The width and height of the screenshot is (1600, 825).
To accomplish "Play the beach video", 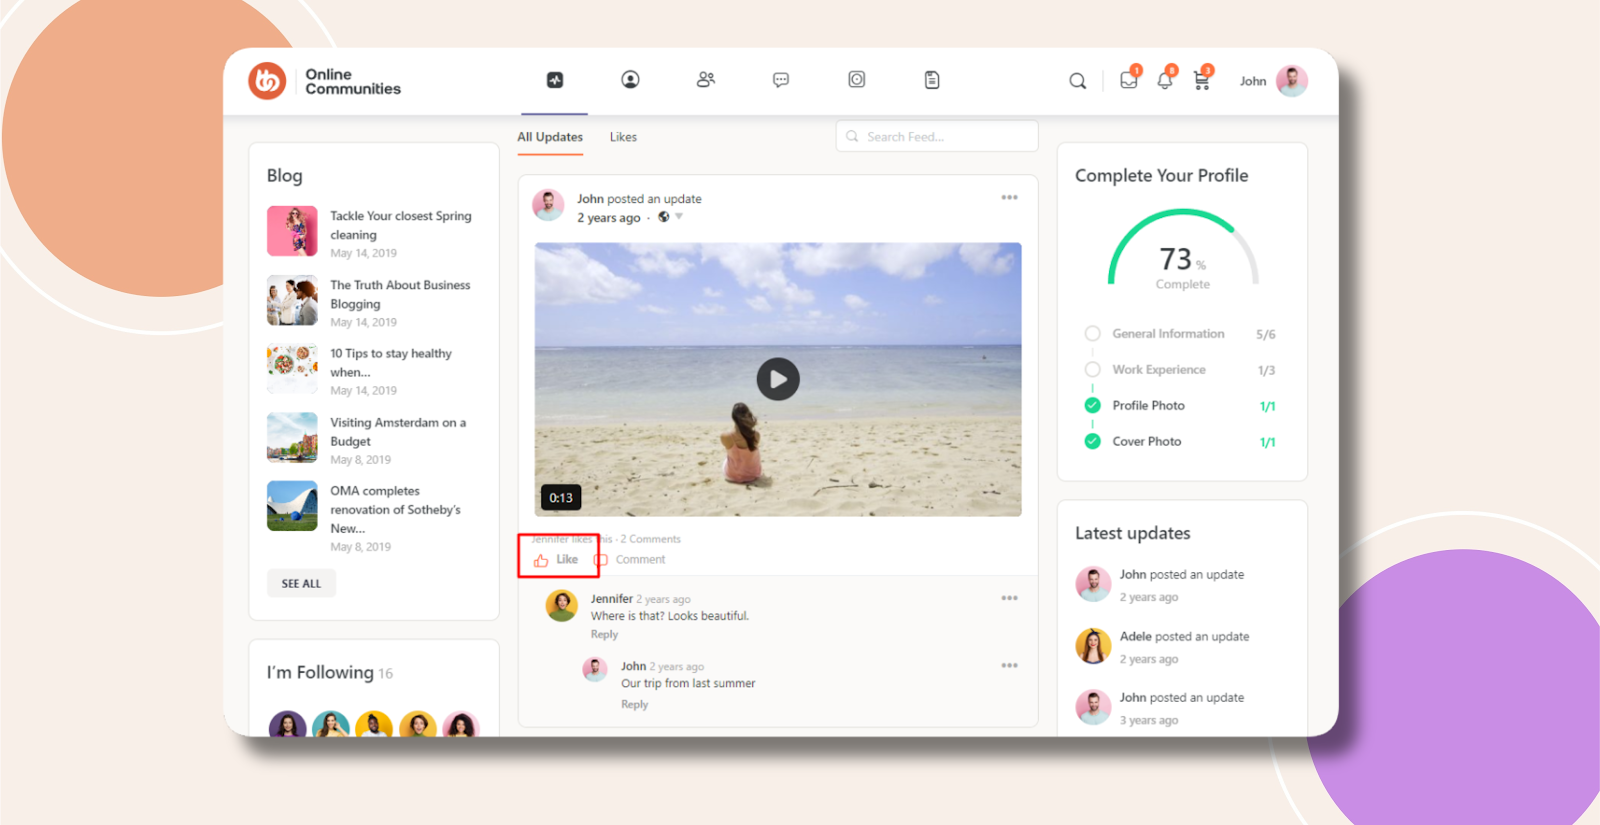I will coord(778,379).
